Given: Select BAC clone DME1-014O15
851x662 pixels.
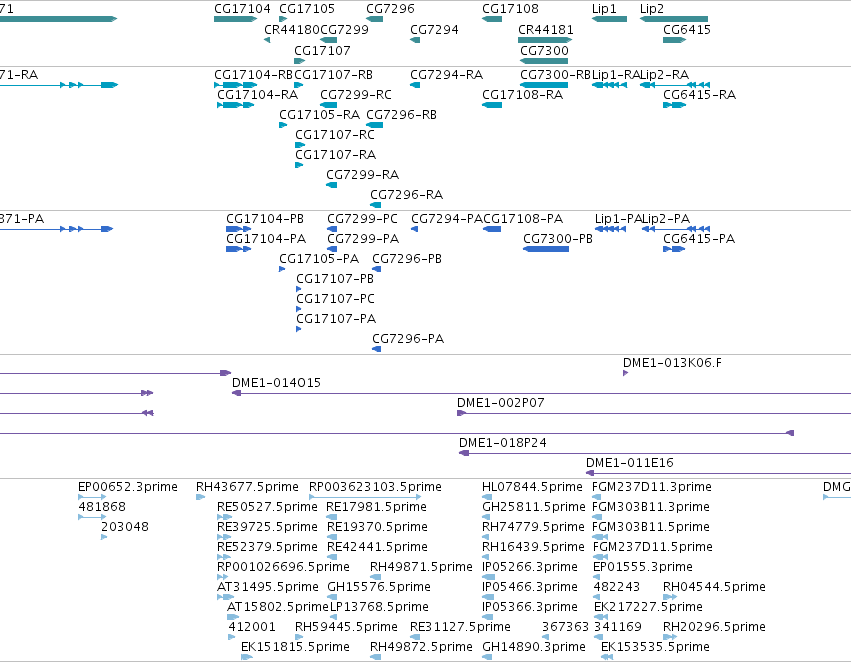Looking at the screenshot, I should point(541,393).
